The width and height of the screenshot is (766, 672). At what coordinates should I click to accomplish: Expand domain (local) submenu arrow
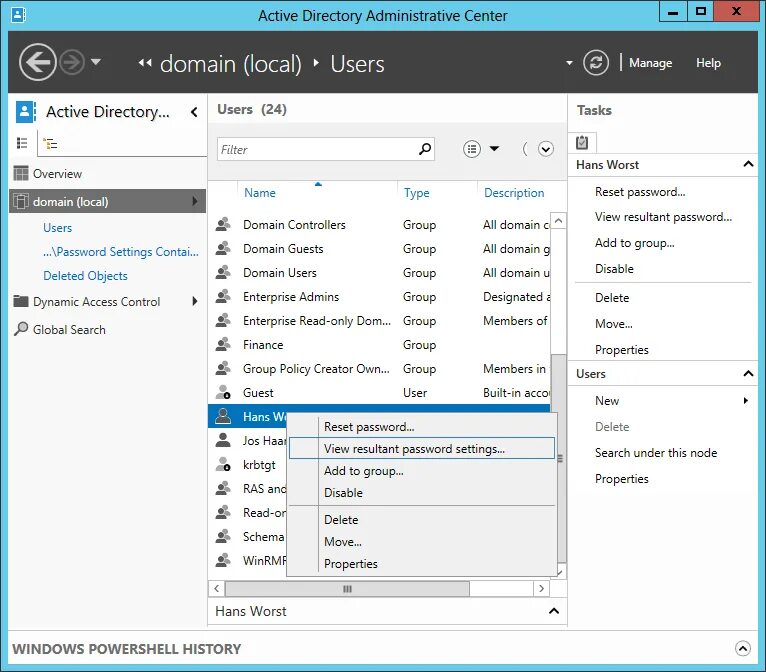click(195, 201)
